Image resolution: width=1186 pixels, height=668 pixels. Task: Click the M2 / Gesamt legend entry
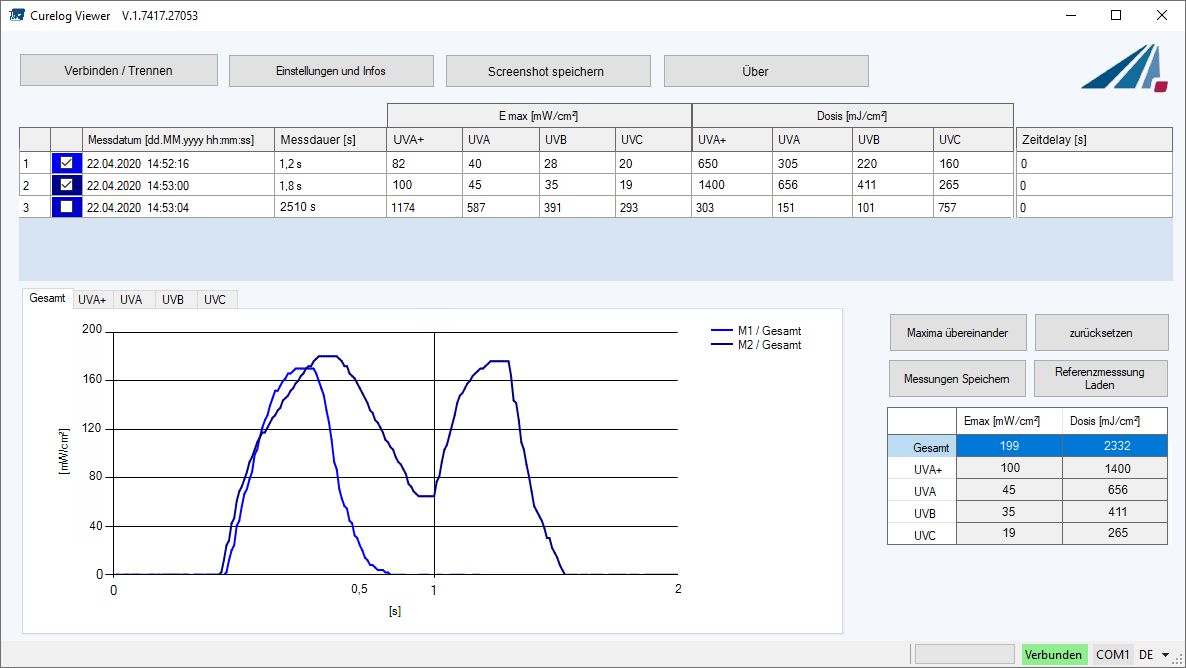click(x=756, y=345)
